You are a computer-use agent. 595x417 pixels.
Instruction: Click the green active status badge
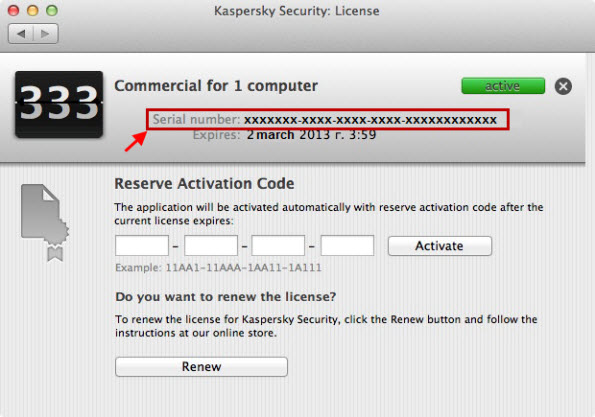tap(503, 86)
